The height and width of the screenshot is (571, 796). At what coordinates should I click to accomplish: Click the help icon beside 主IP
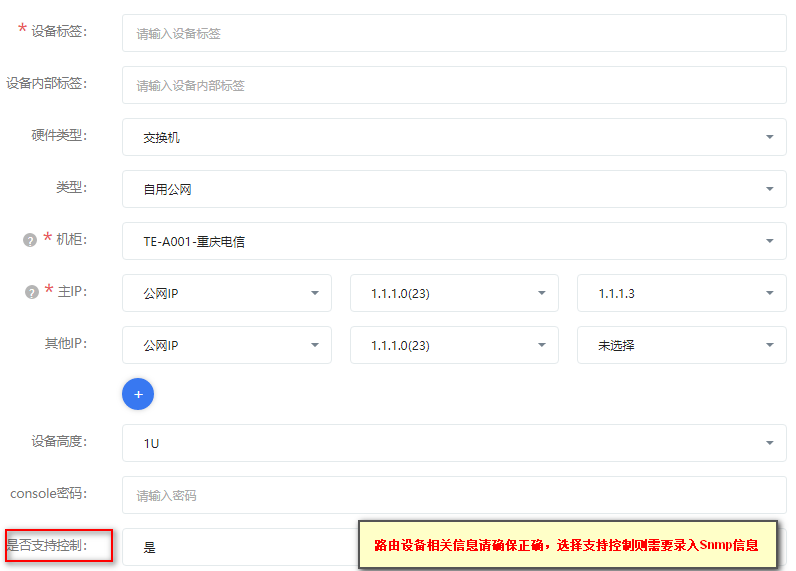[32, 292]
